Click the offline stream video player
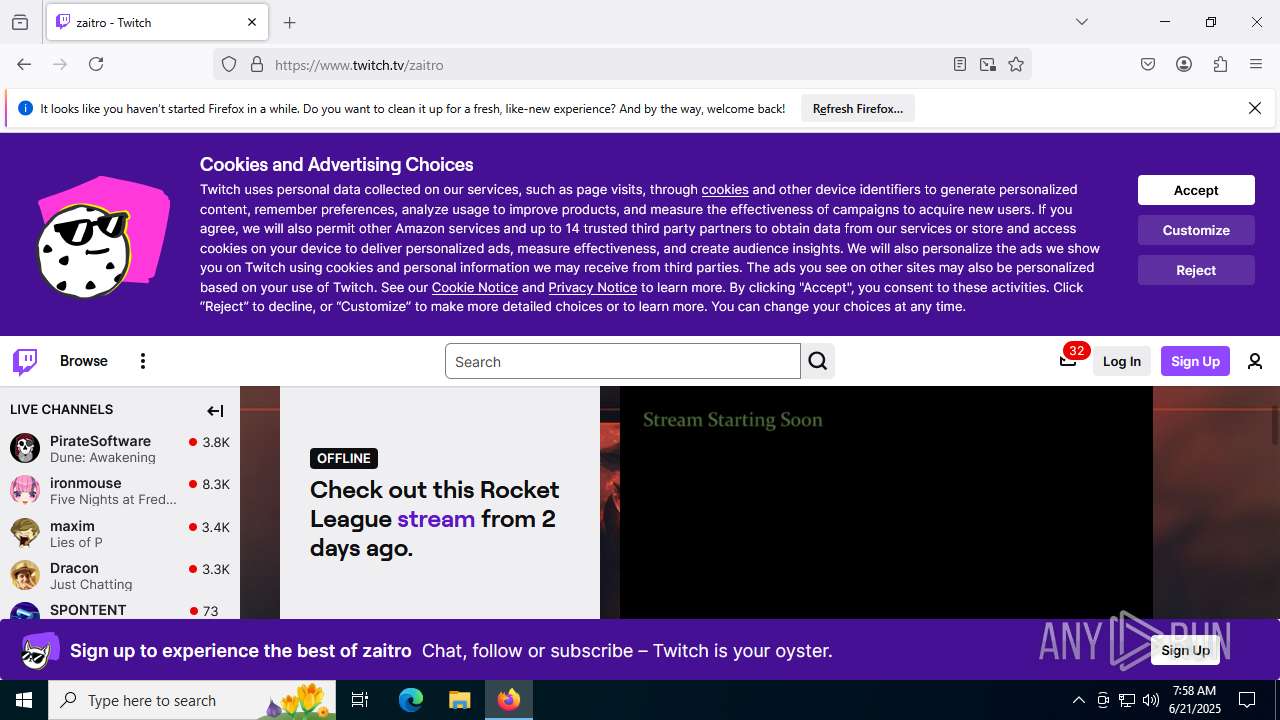Viewport: 1280px width, 720px height. [x=886, y=502]
